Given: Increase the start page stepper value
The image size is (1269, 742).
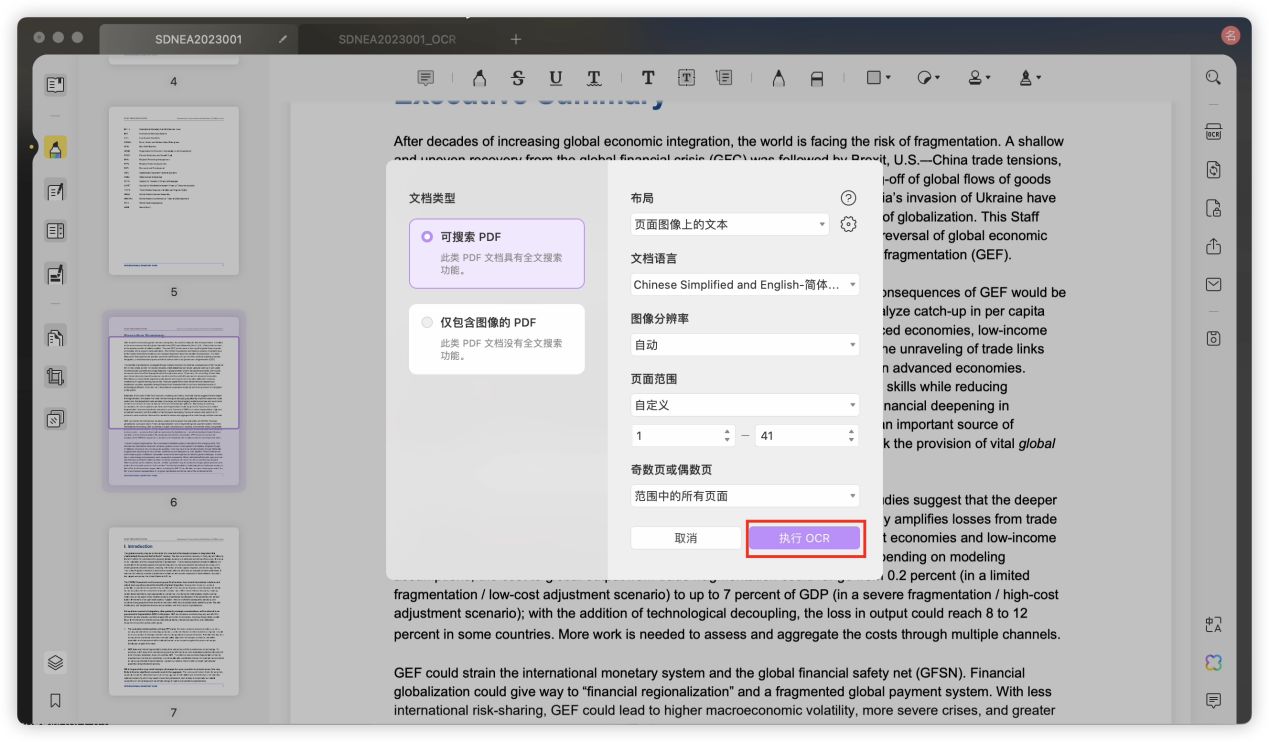Looking at the screenshot, I should click(x=727, y=431).
